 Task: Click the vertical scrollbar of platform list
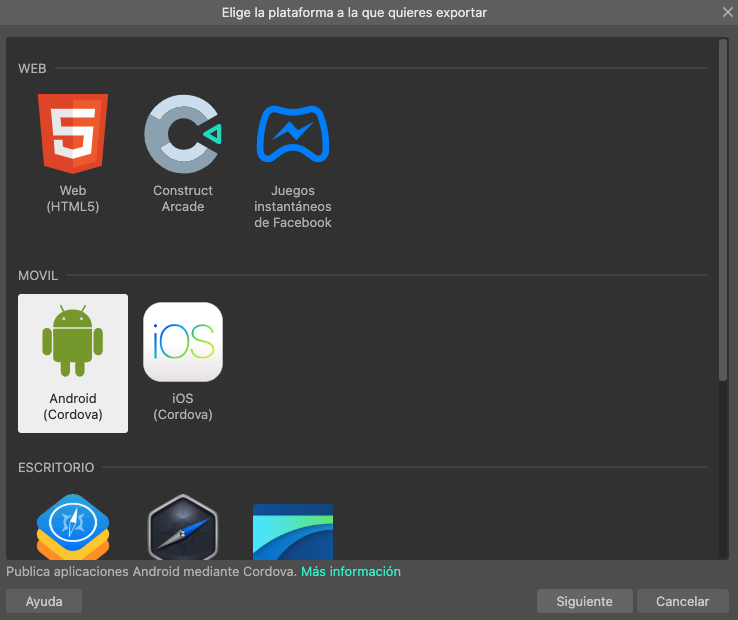(723, 210)
